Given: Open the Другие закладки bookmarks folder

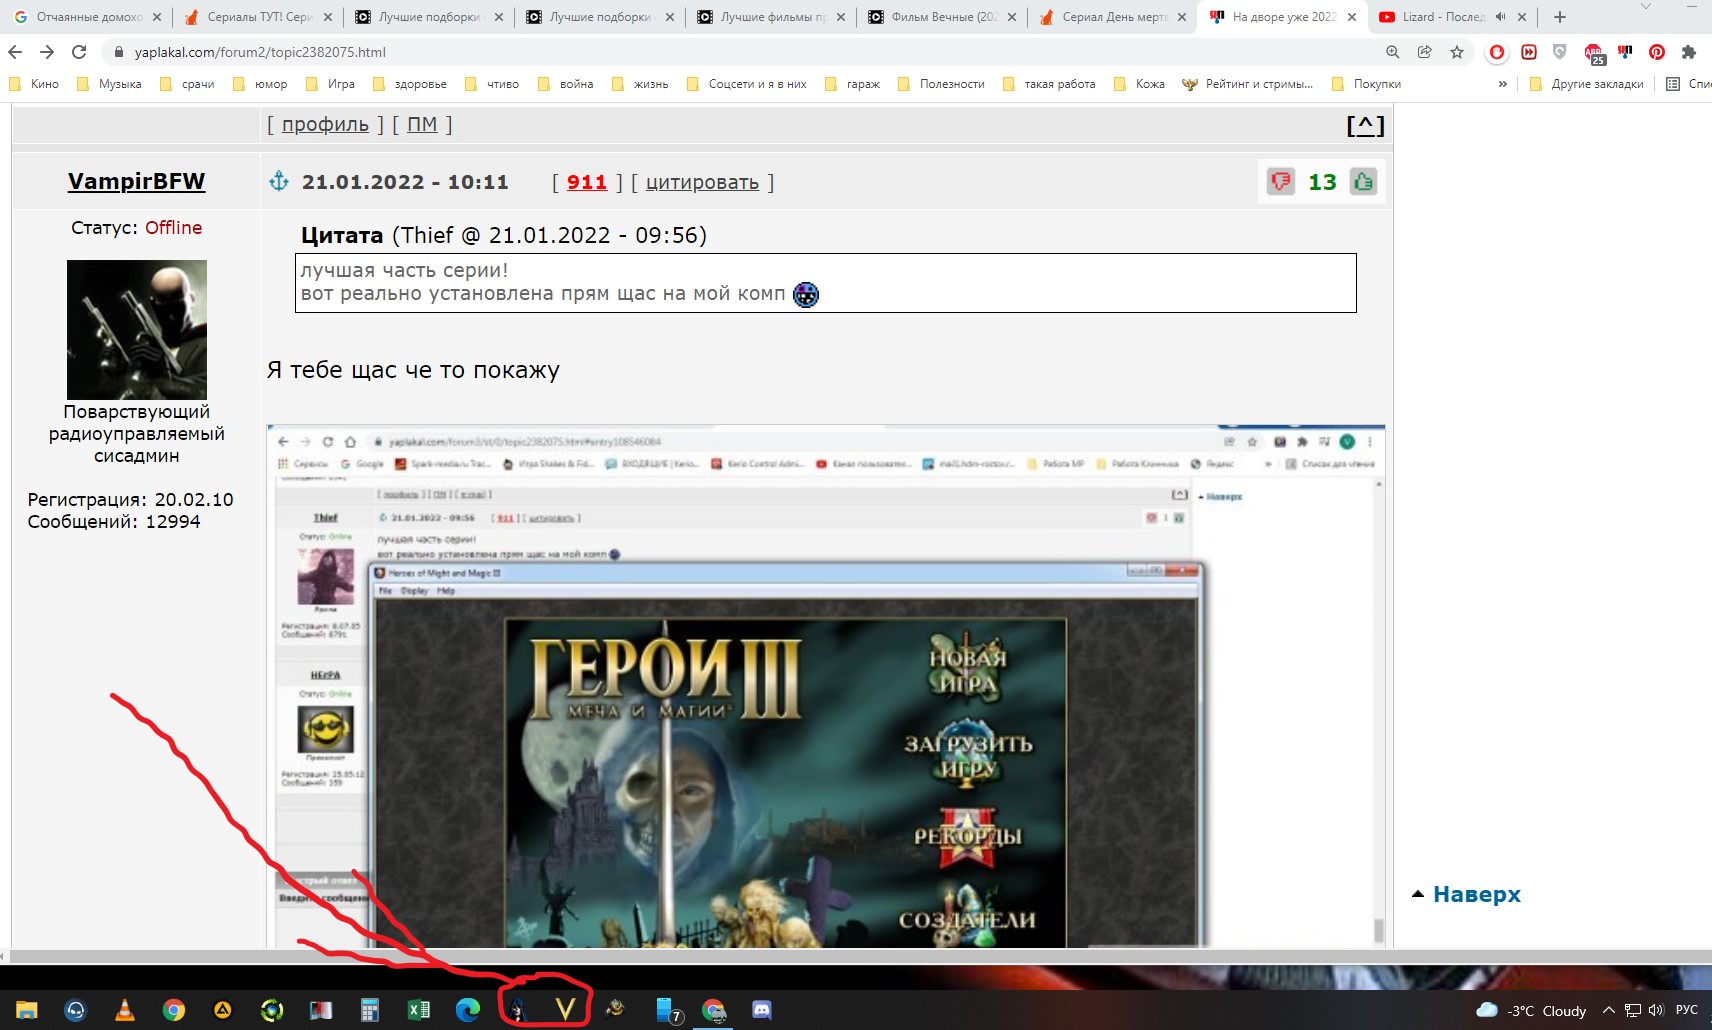Looking at the screenshot, I should click(x=1587, y=84).
